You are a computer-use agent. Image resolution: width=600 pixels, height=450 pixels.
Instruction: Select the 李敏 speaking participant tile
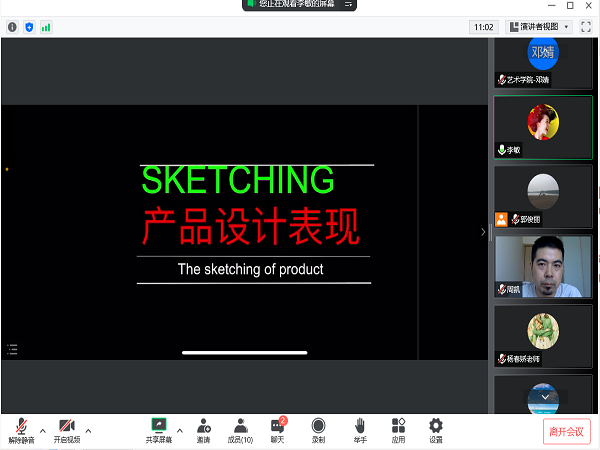(x=543, y=127)
